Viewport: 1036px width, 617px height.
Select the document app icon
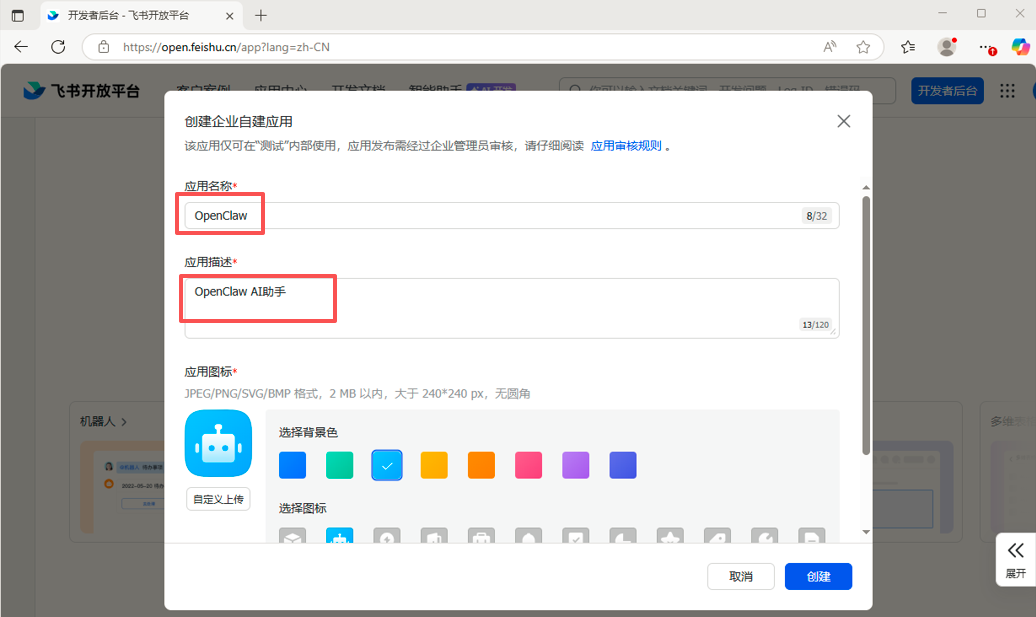(x=811, y=537)
